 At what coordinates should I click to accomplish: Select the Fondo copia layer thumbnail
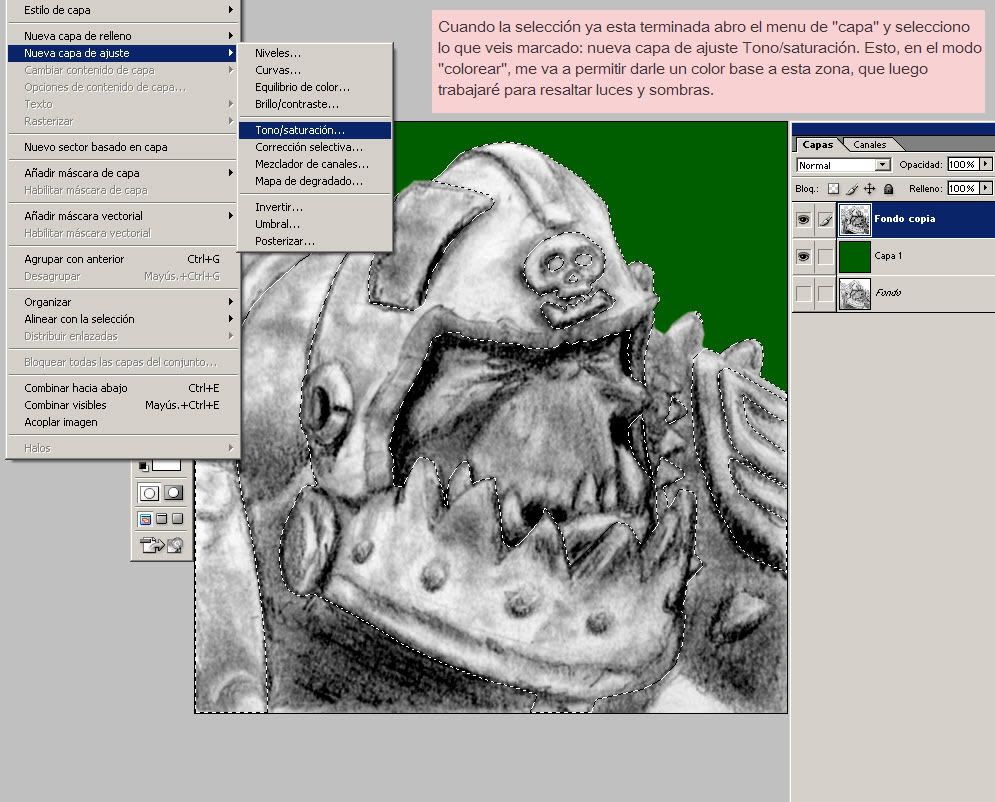[855, 220]
